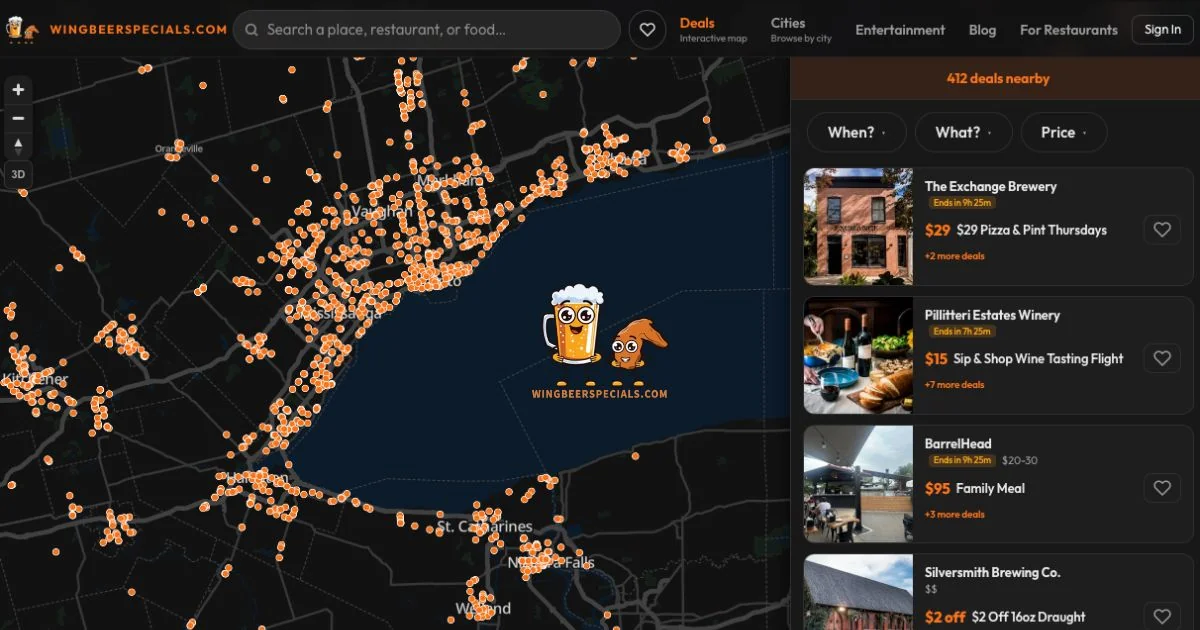Click The Exchange Brewery title
Image resolution: width=1200 pixels, height=630 pixels.
pyautogui.click(x=990, y=186)
